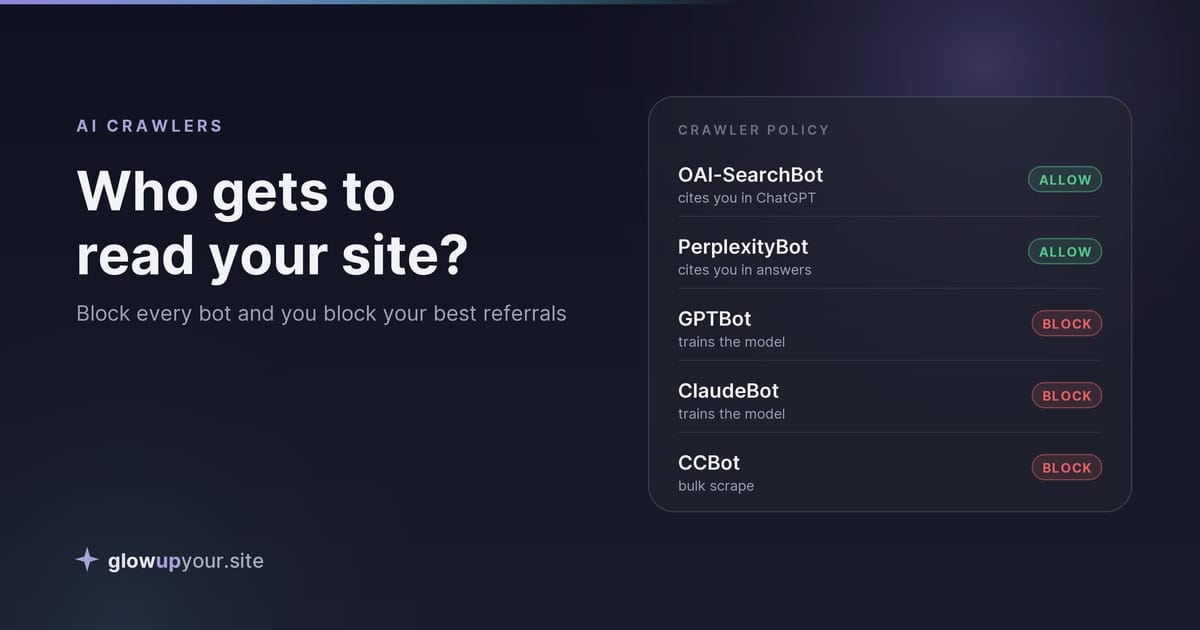This screenshot has height=630, width=1200.
Task: Click the 'Who gets to read your site?' headline
Action: 272,223
